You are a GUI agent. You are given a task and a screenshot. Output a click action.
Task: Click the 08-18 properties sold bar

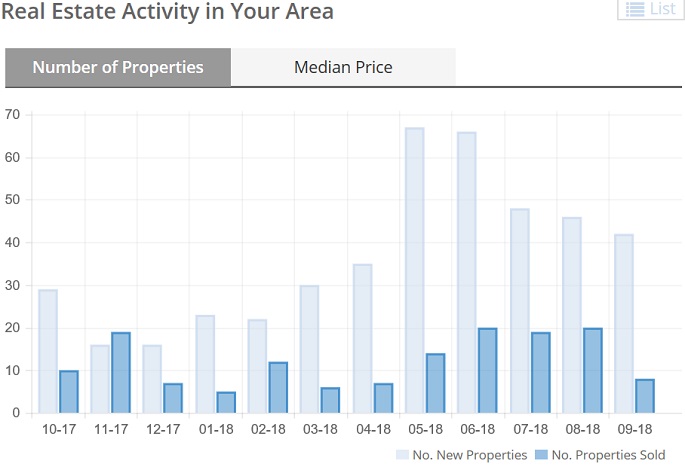point(592,370)
